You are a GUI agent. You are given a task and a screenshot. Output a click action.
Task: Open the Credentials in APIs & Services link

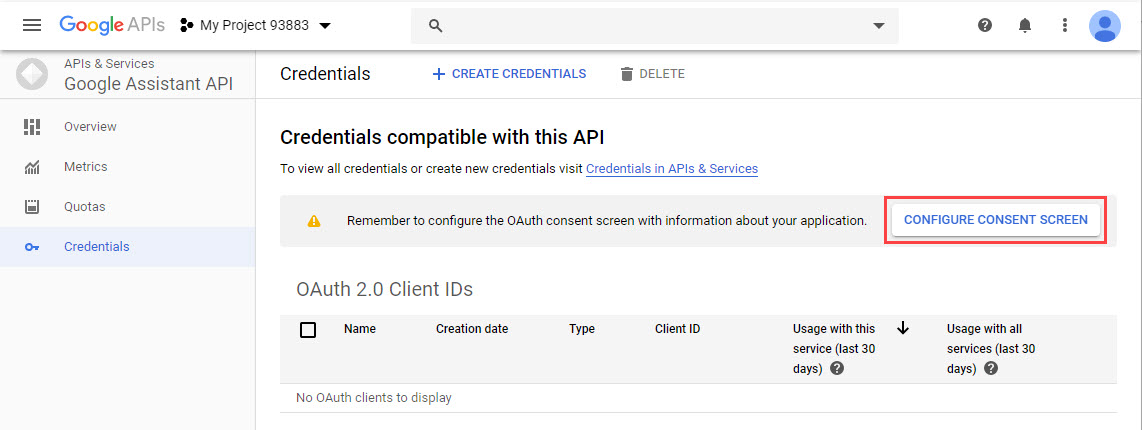click(x=672, y=169)
